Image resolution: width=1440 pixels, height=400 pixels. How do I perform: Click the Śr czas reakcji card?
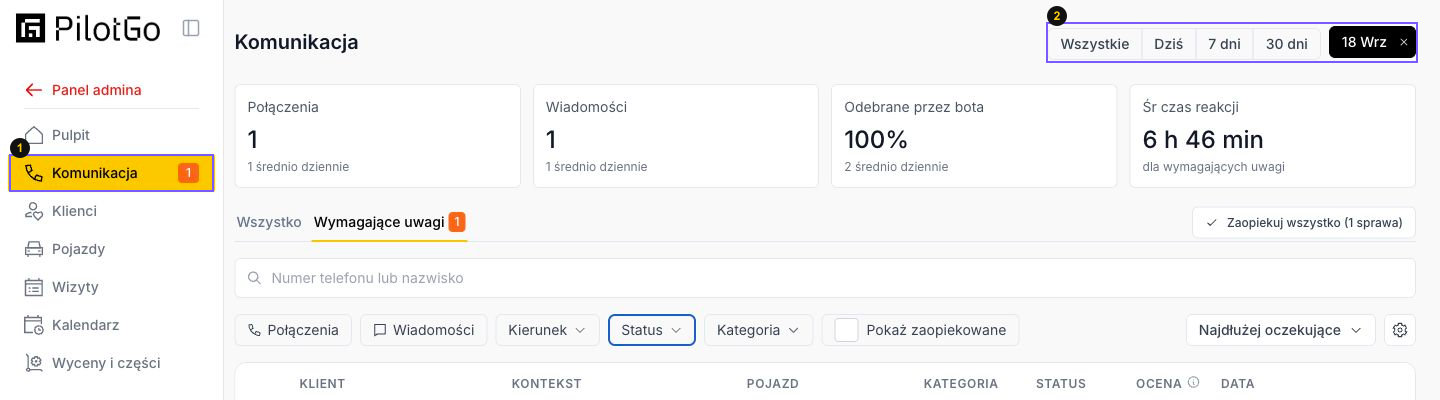1272,136
